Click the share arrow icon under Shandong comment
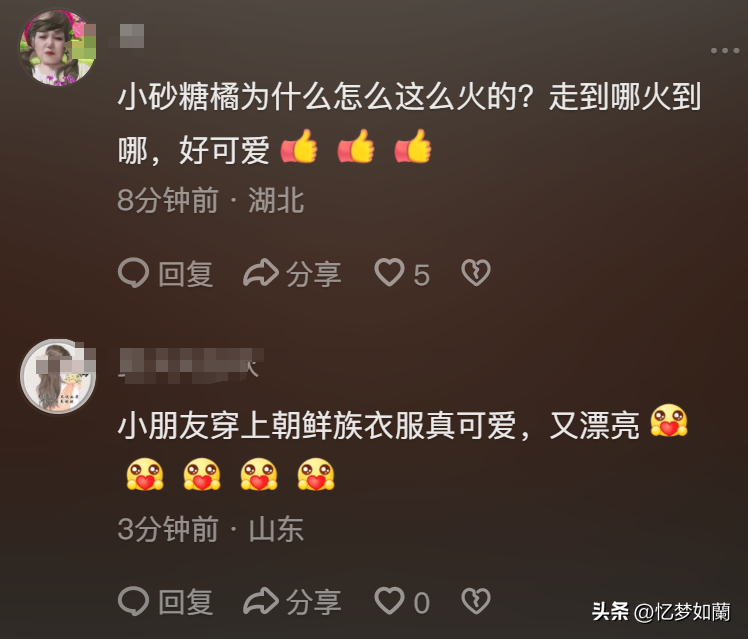The image size is (748, 639). tap(260, 601)
